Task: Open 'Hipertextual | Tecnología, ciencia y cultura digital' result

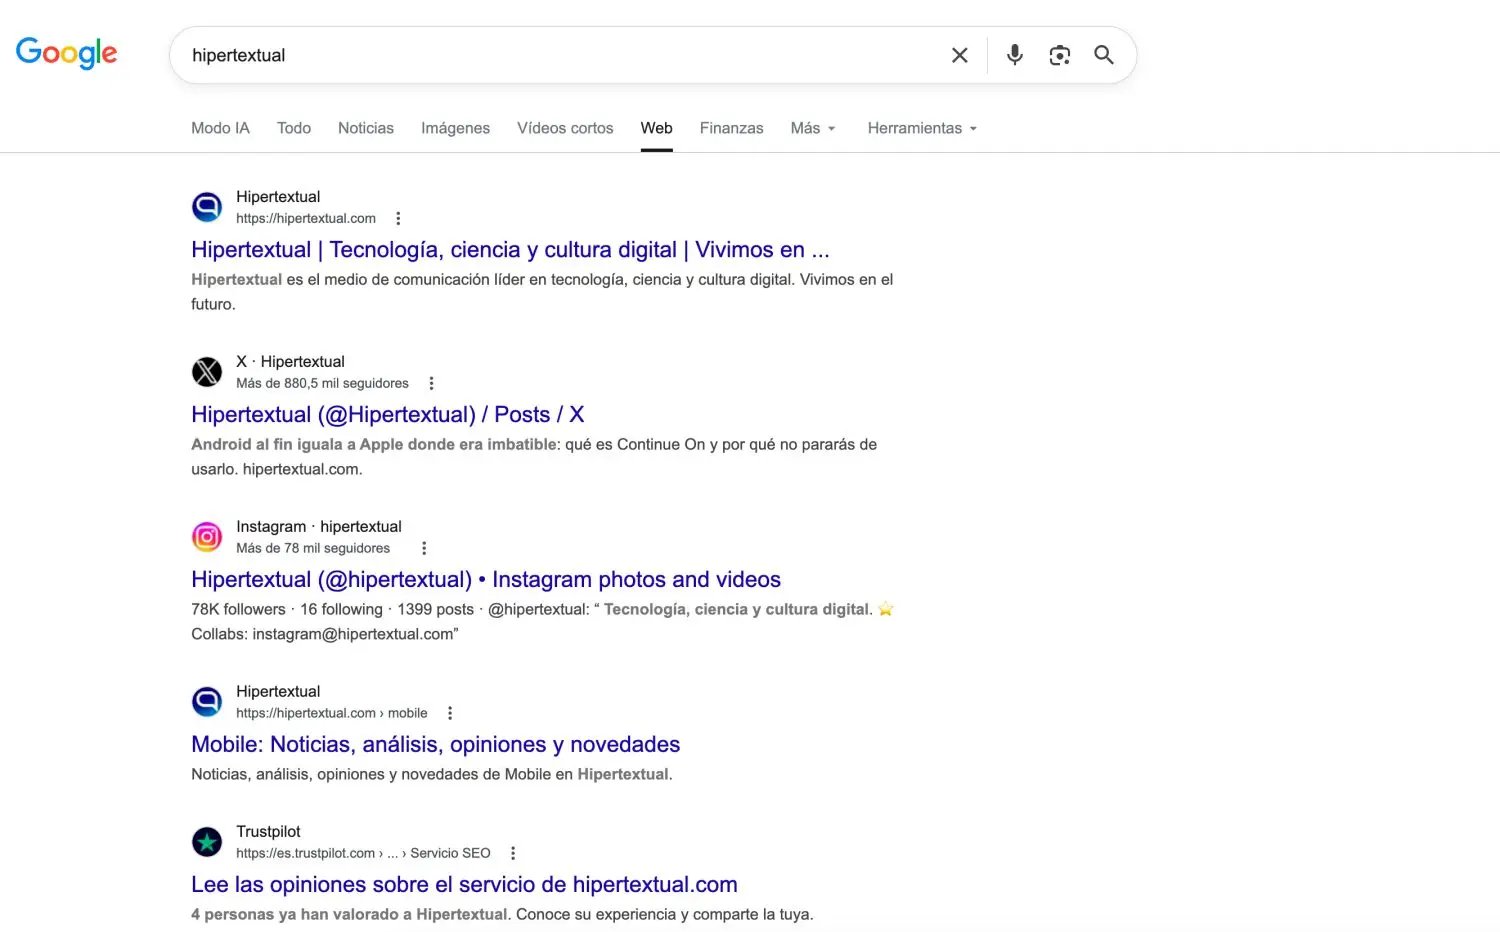Action: coord(510,250)
